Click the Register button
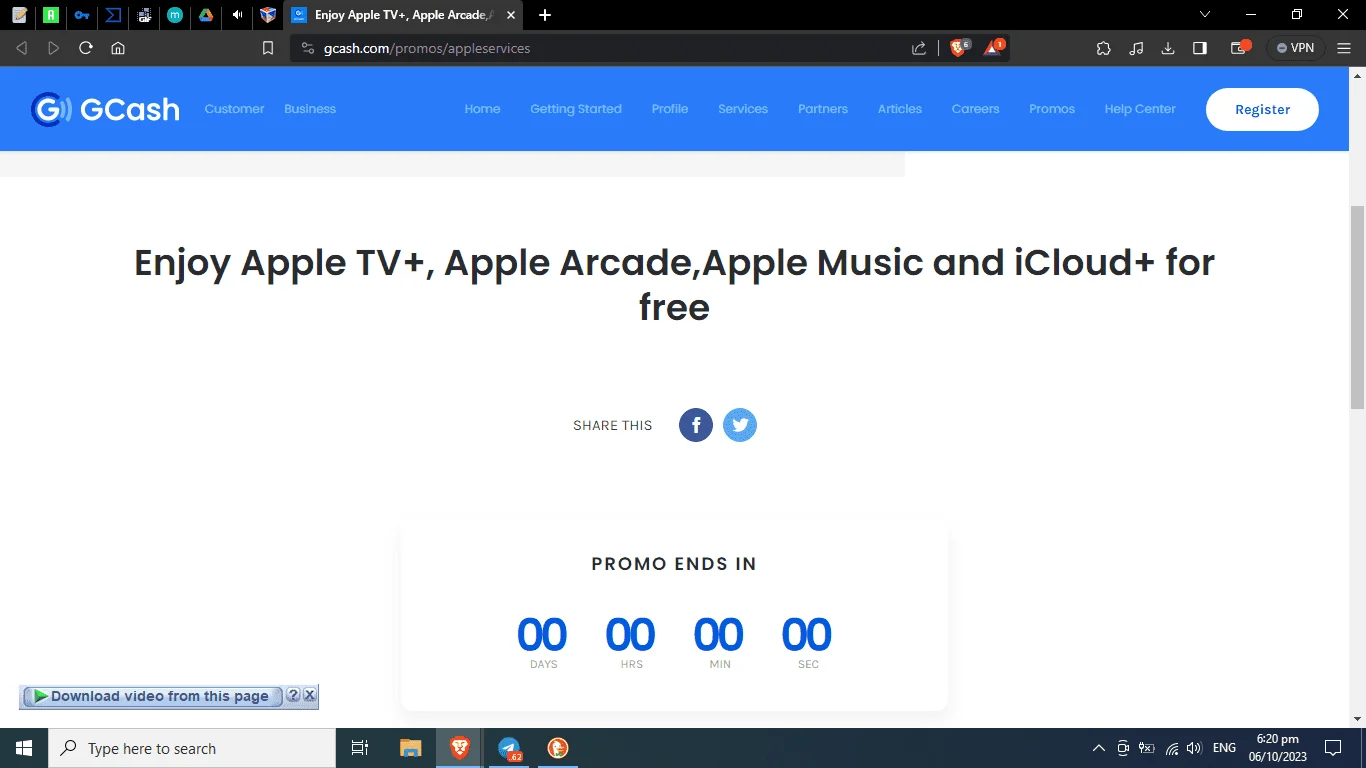 pyautogui.click(x=1262, y=110)
